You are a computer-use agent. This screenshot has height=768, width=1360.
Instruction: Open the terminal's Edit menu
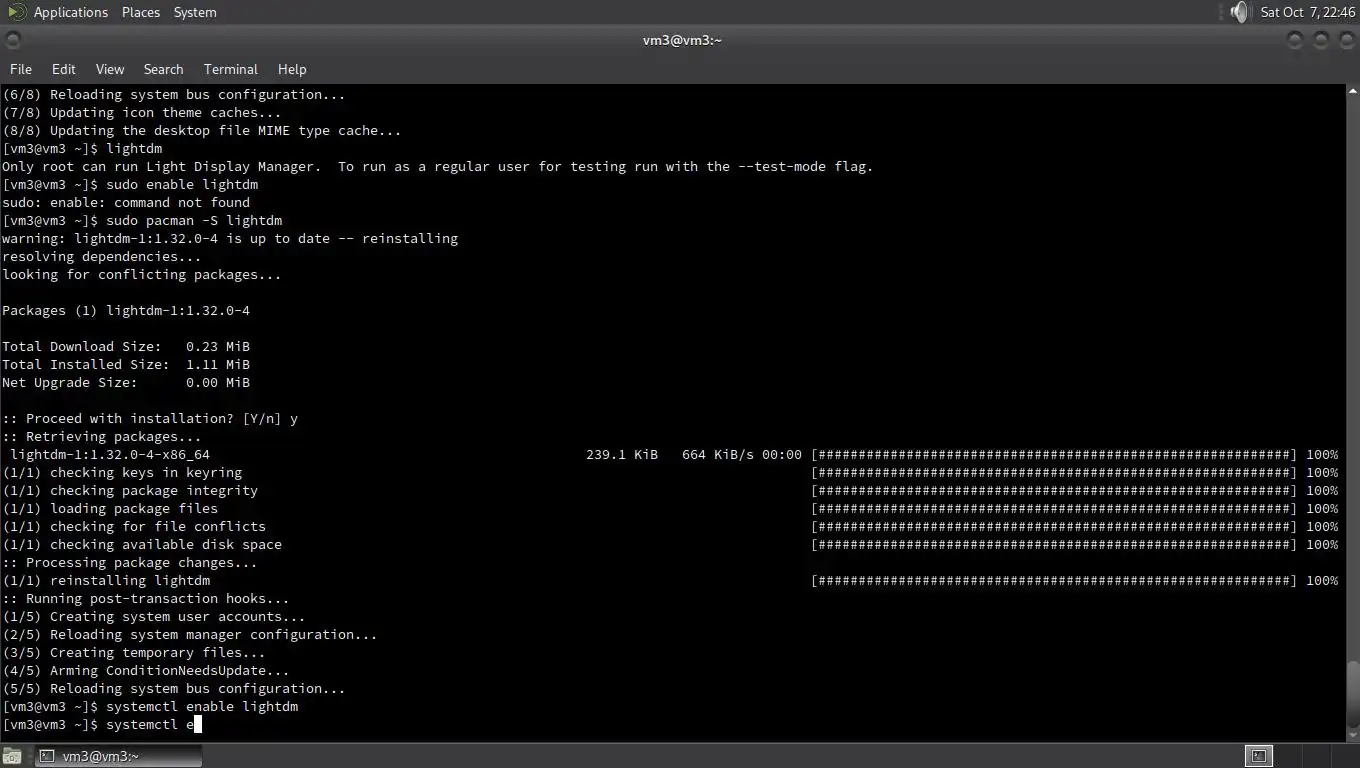(64, 69)
